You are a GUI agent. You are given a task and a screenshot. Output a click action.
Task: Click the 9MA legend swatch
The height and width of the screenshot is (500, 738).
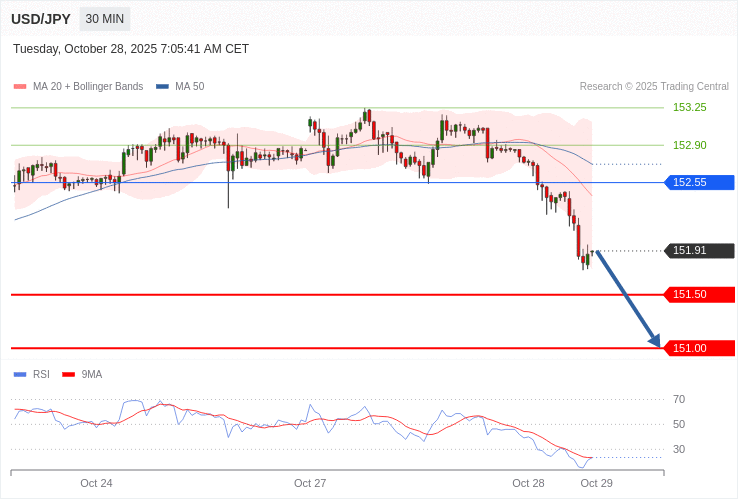point(69,375)
